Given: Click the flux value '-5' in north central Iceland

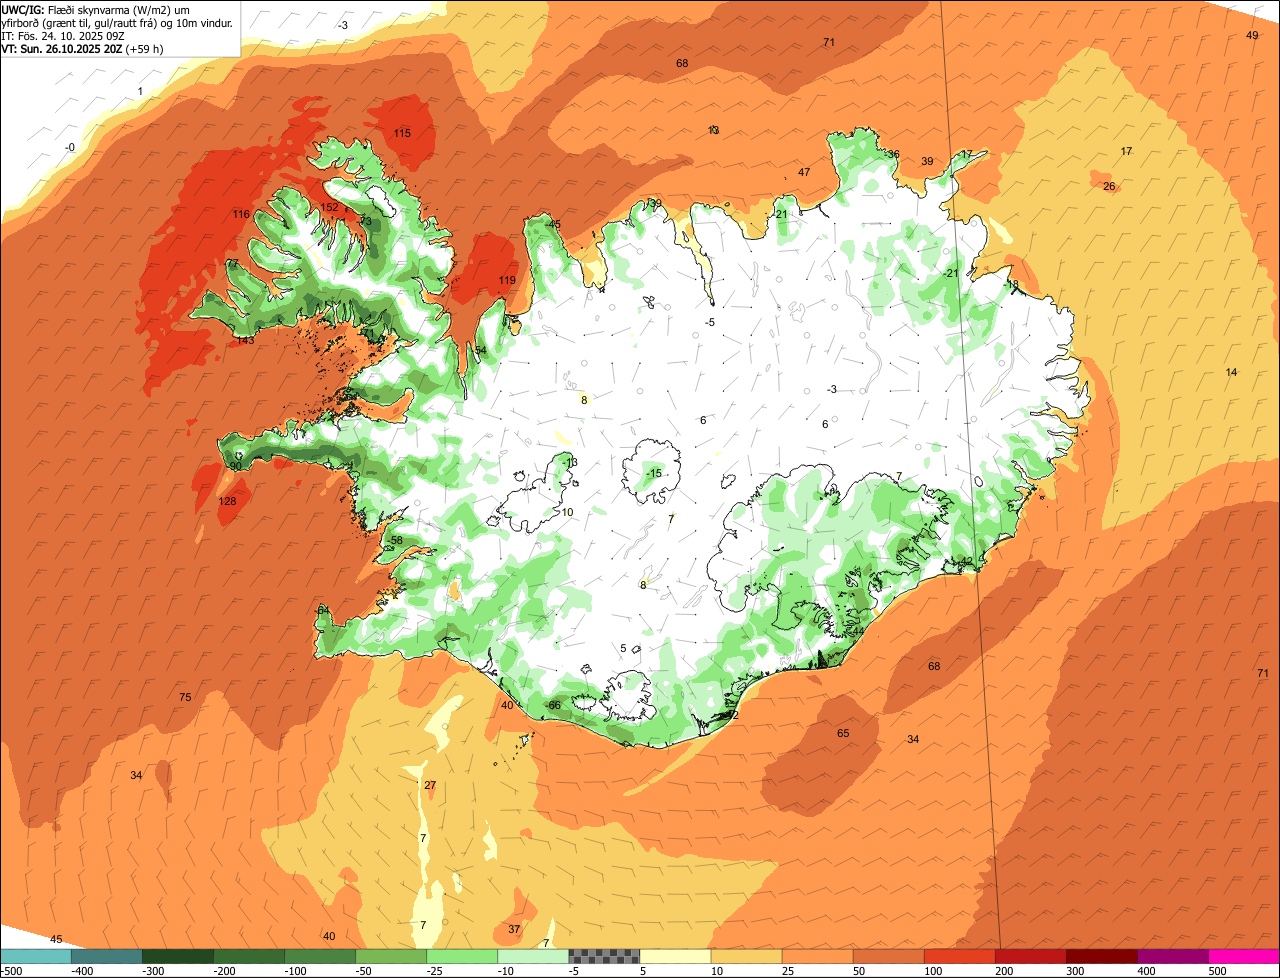Looking at the screenshot, I should pyautogui.click(x=709, y=322).
